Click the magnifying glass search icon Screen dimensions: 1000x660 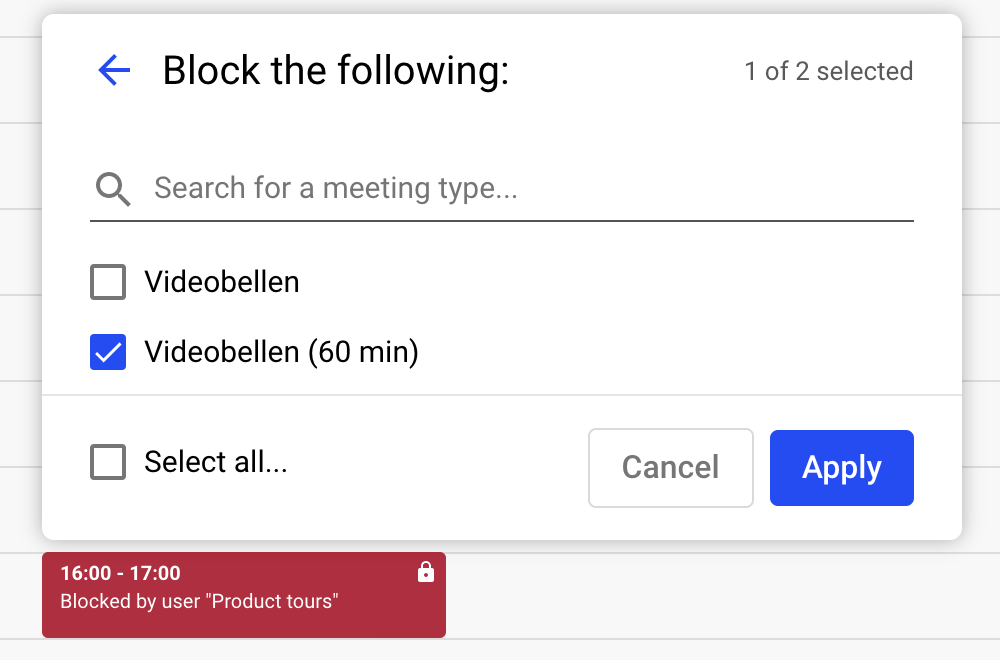pyautogui.click(x=112, y=188)
